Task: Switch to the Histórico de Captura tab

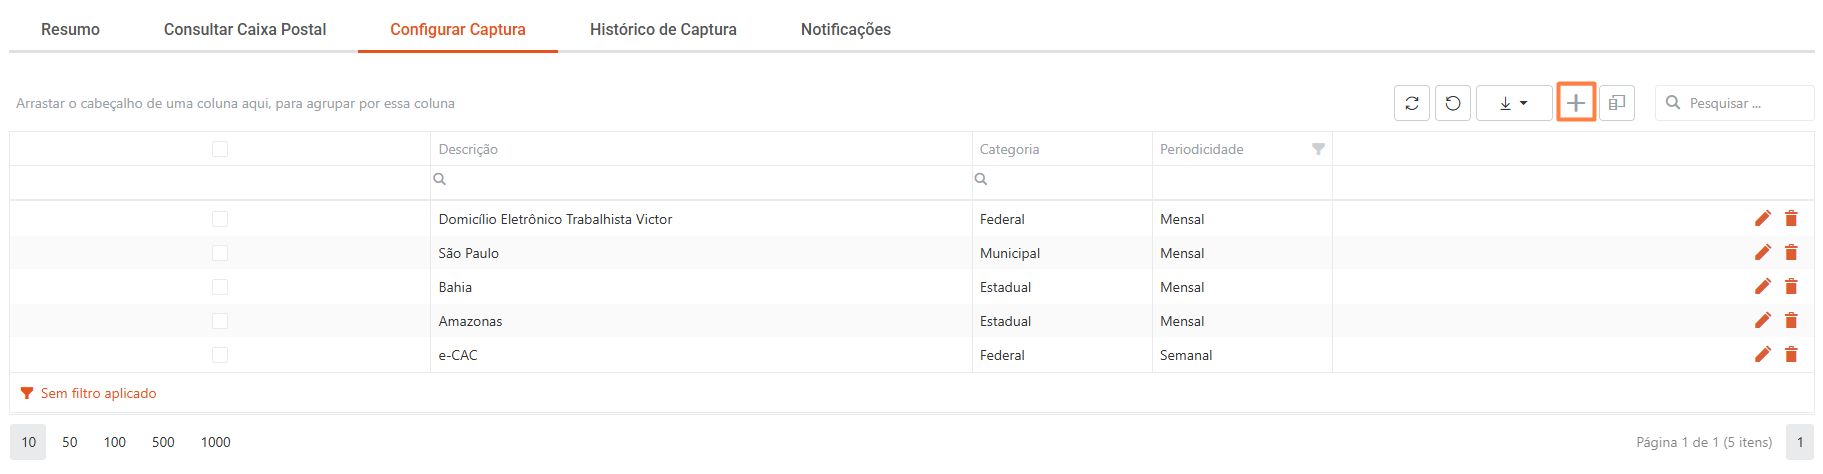Action: click(x=663, y=29)
